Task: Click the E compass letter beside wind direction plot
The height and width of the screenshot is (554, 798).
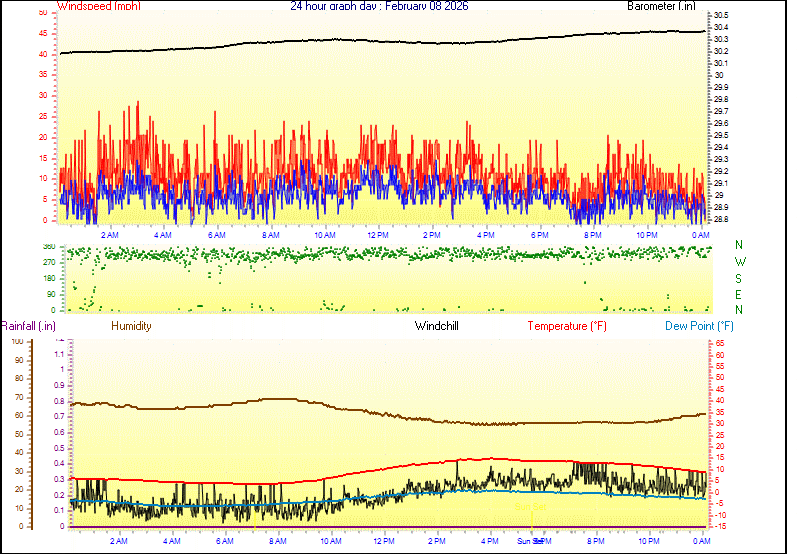Action: [x=739, y=295]
